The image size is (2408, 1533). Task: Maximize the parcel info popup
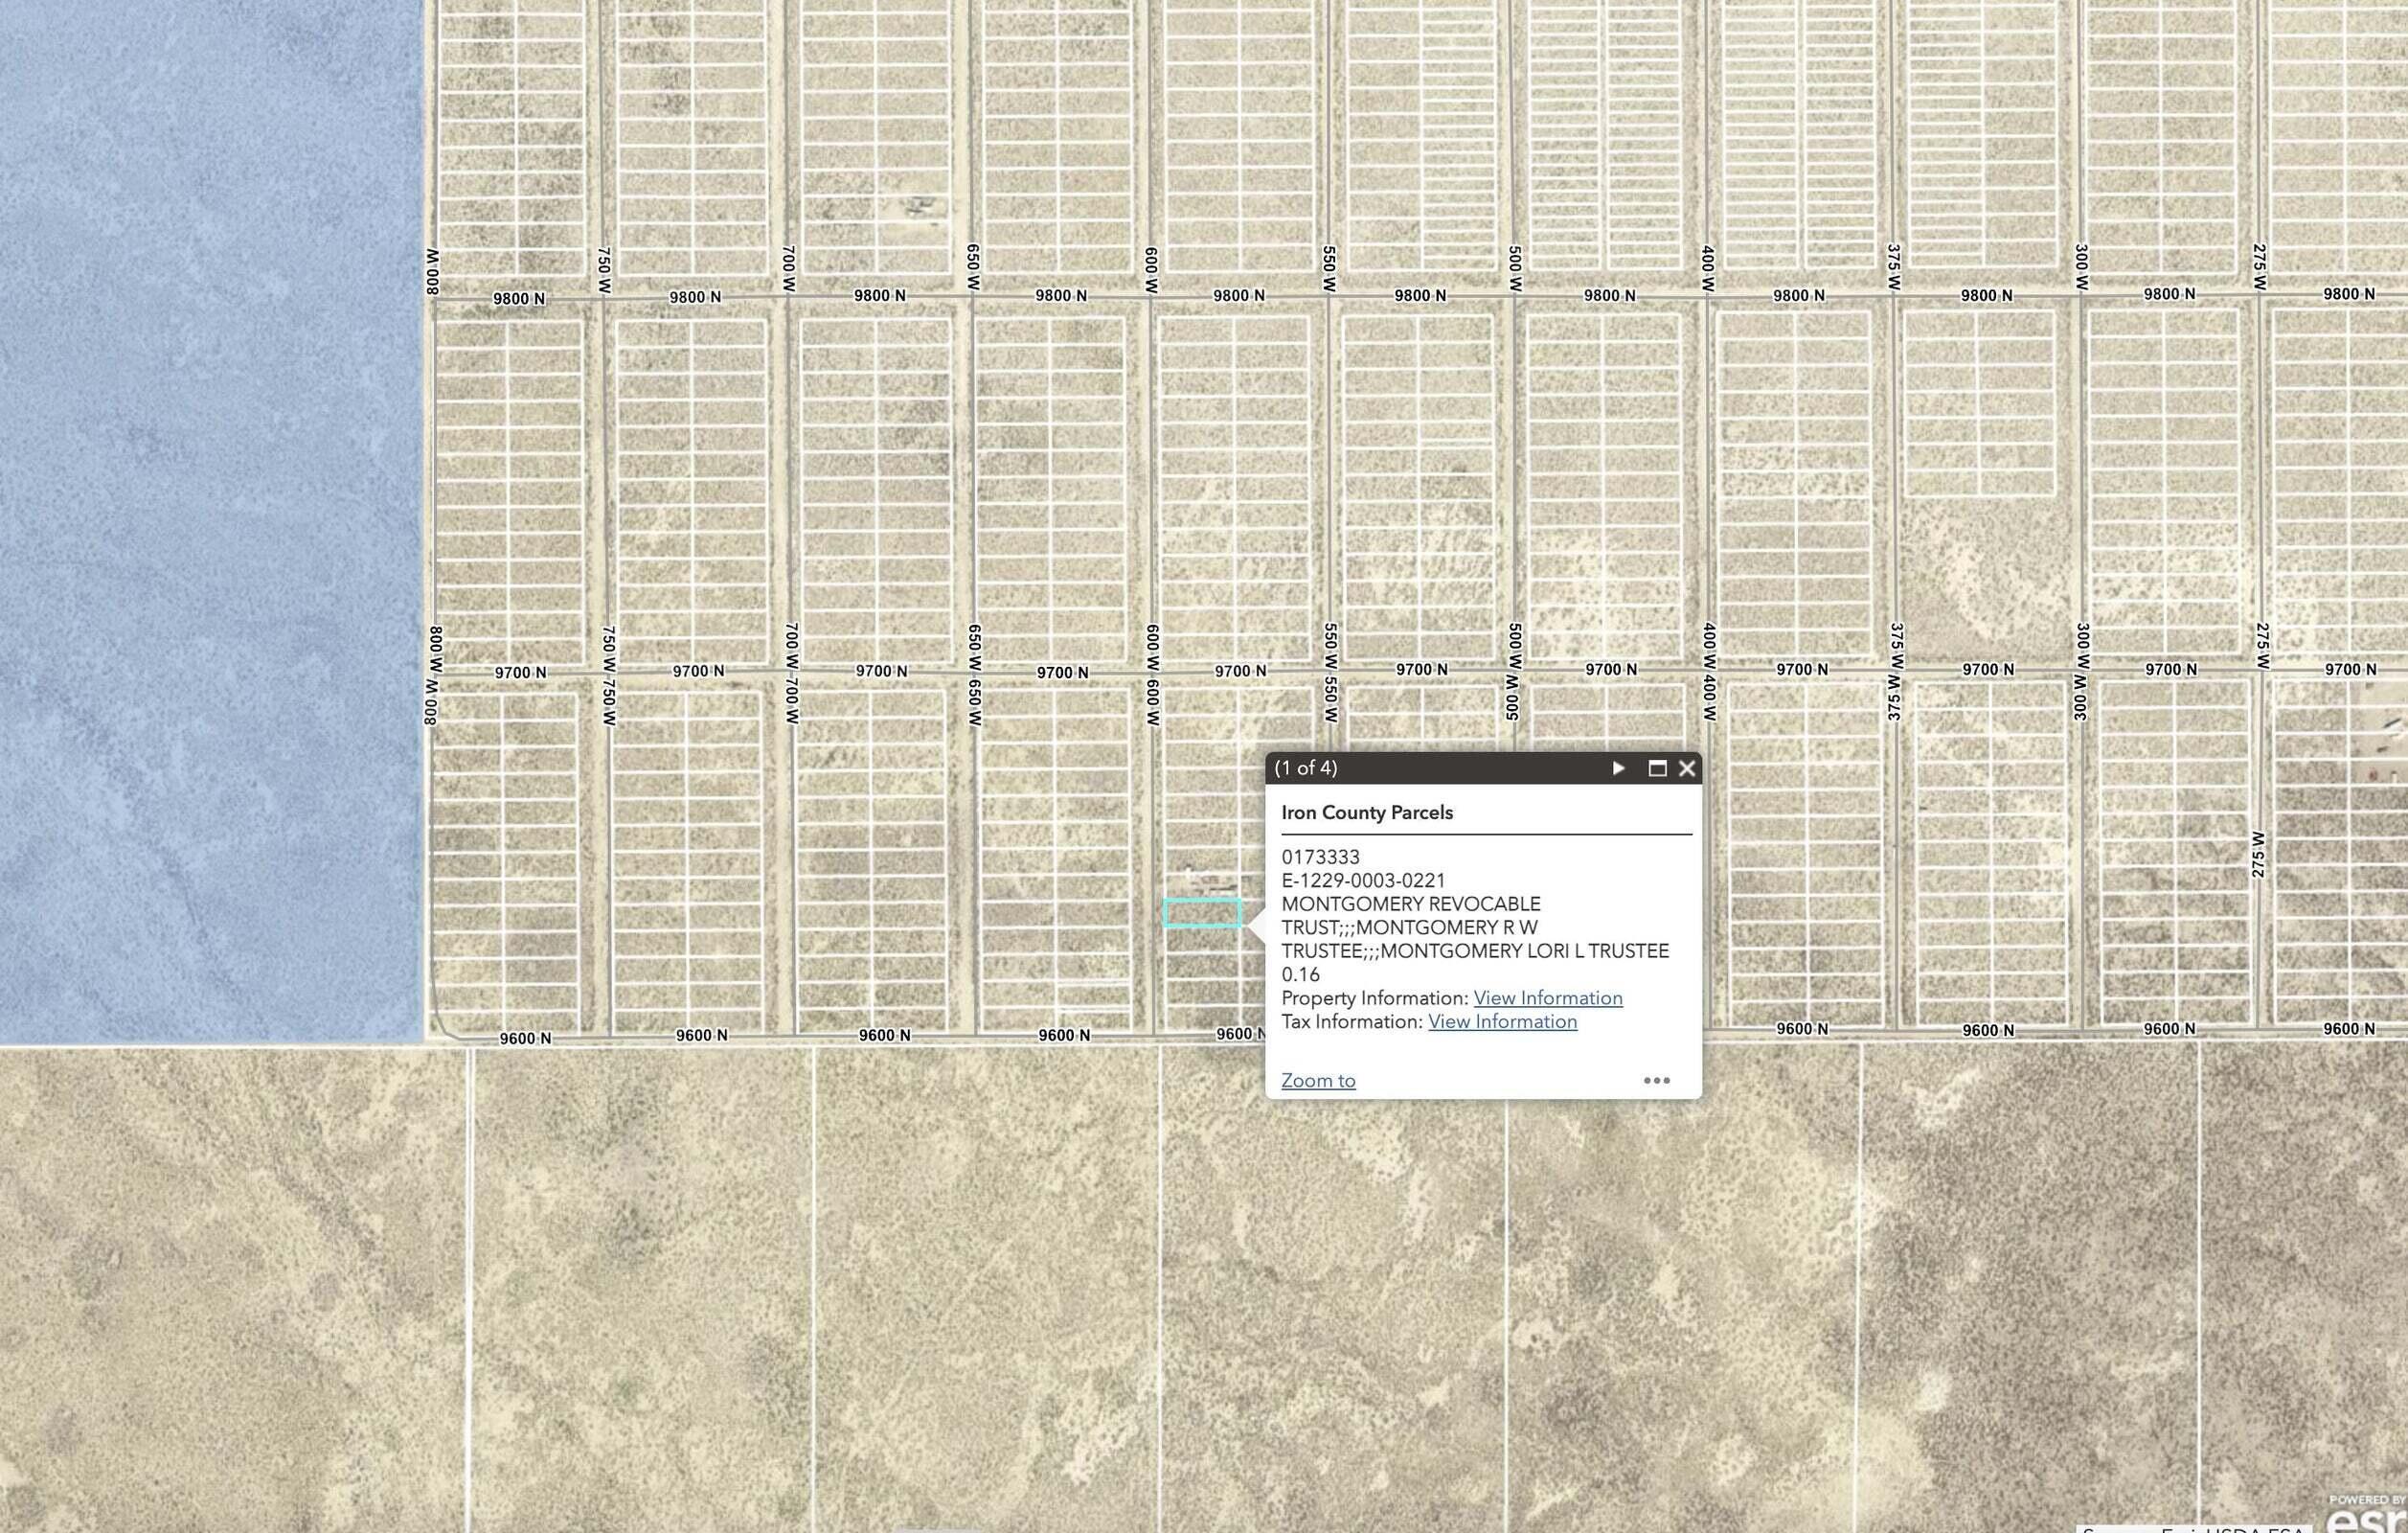coord(1657,768)
